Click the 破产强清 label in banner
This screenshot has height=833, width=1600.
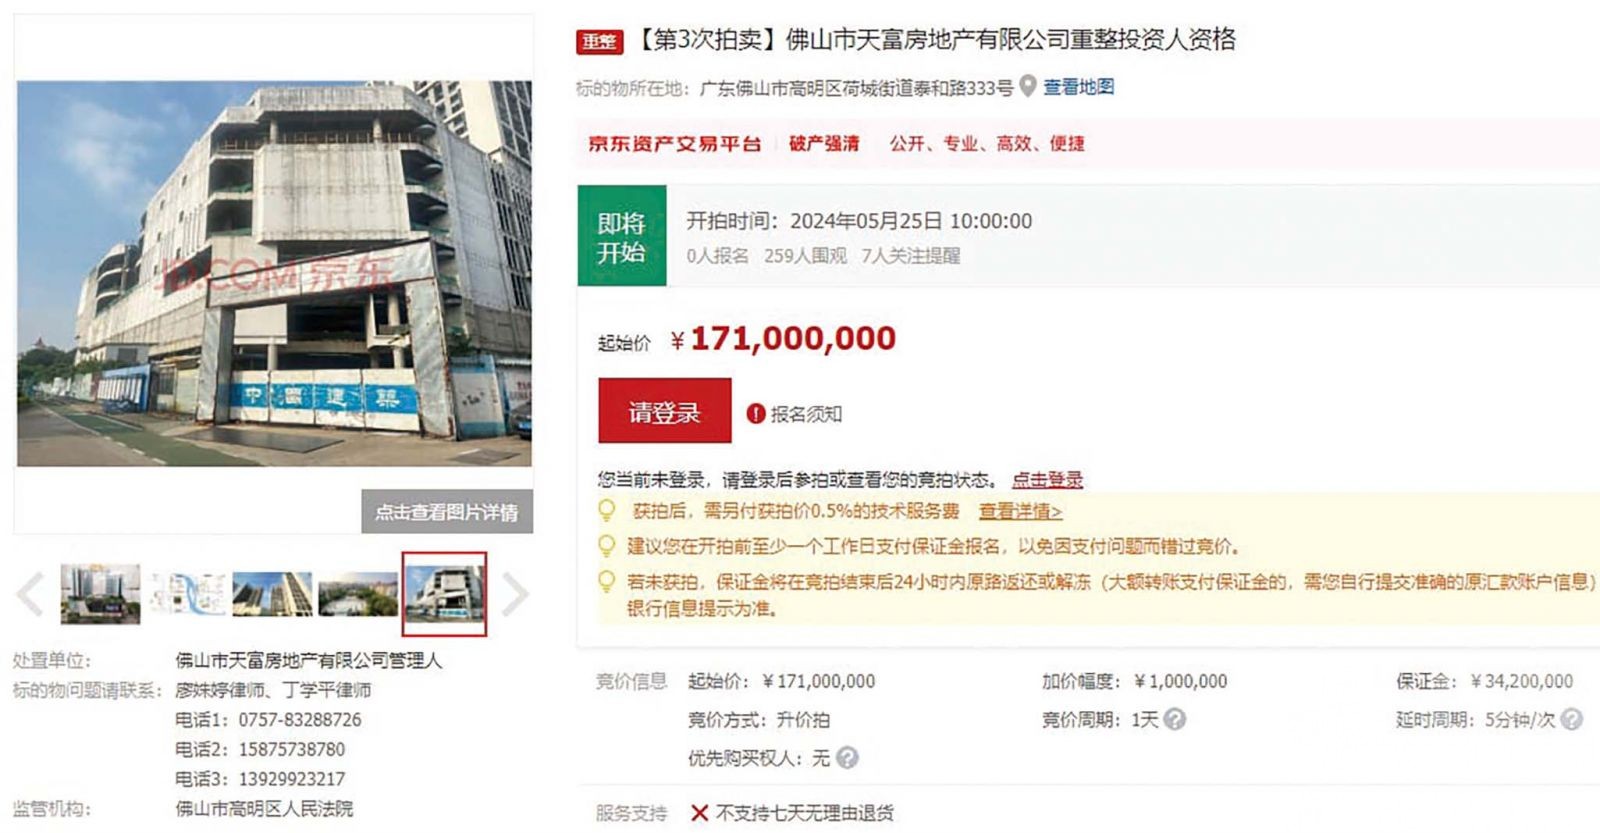(824, 143)
